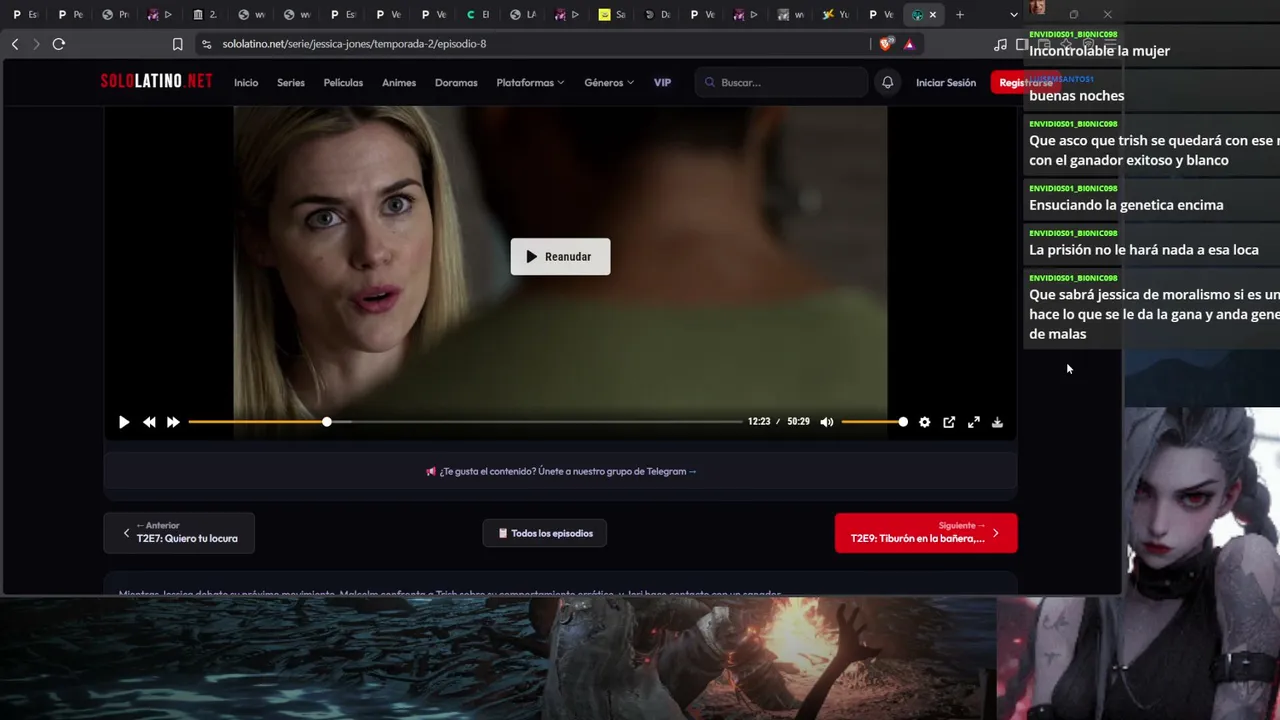Click the browser back arrow
This screenshot has height=720, width=1280.
pos(15,44)
